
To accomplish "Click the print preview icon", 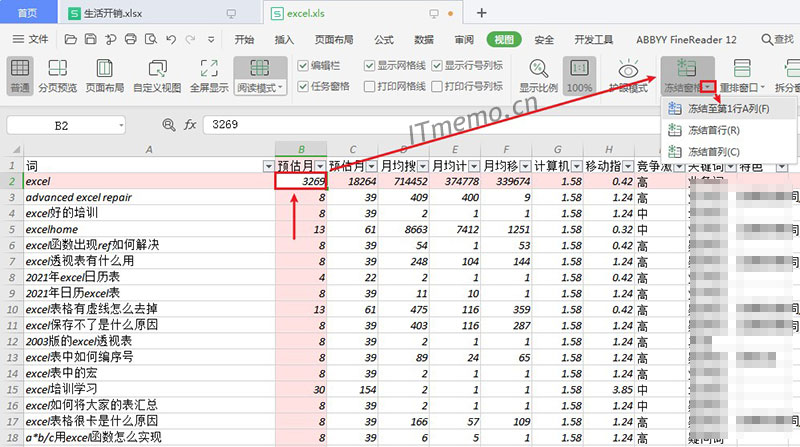I will coord(151,39).
